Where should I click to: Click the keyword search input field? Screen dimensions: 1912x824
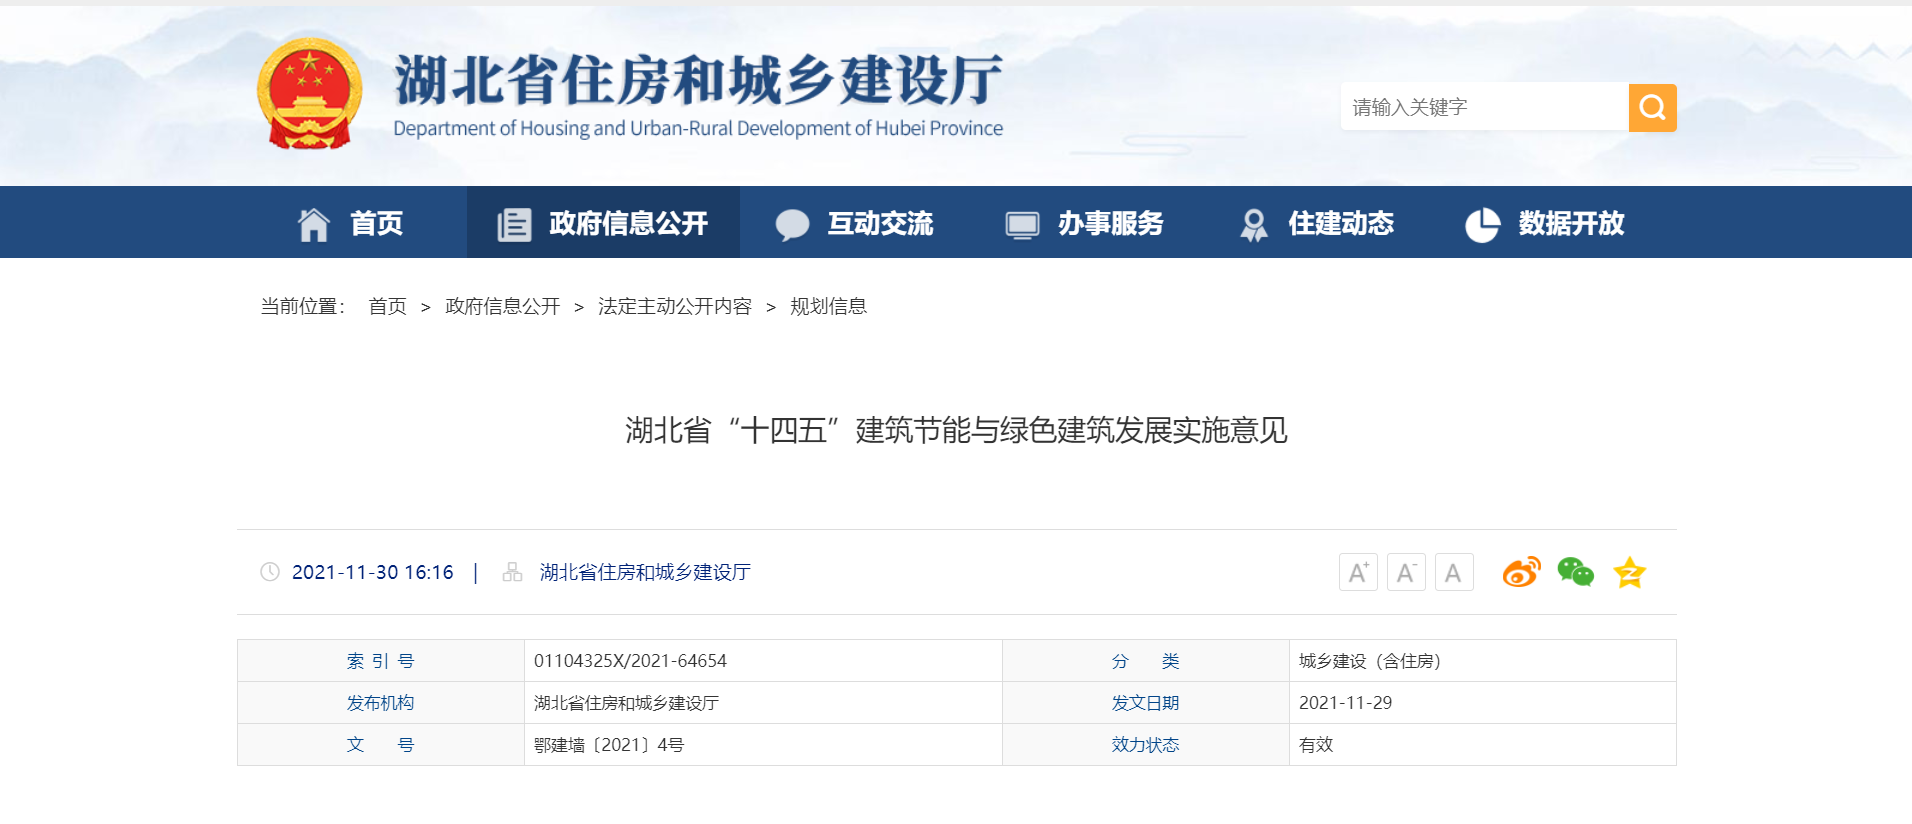click(1484, 108)
